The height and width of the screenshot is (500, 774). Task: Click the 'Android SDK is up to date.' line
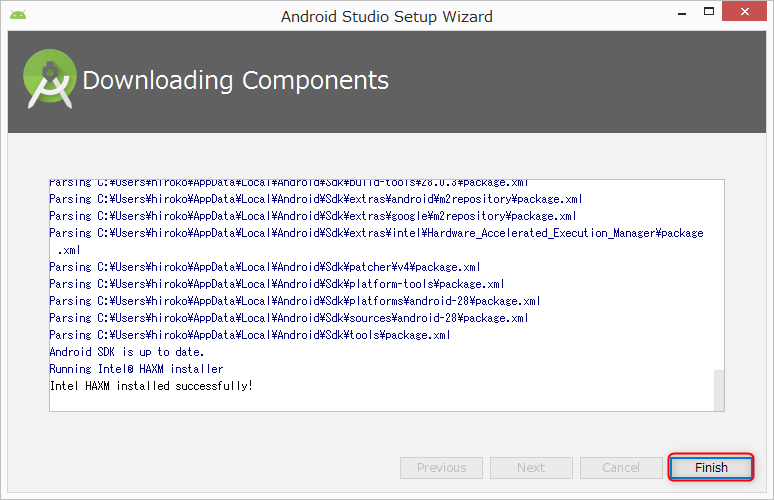point(127,352)
